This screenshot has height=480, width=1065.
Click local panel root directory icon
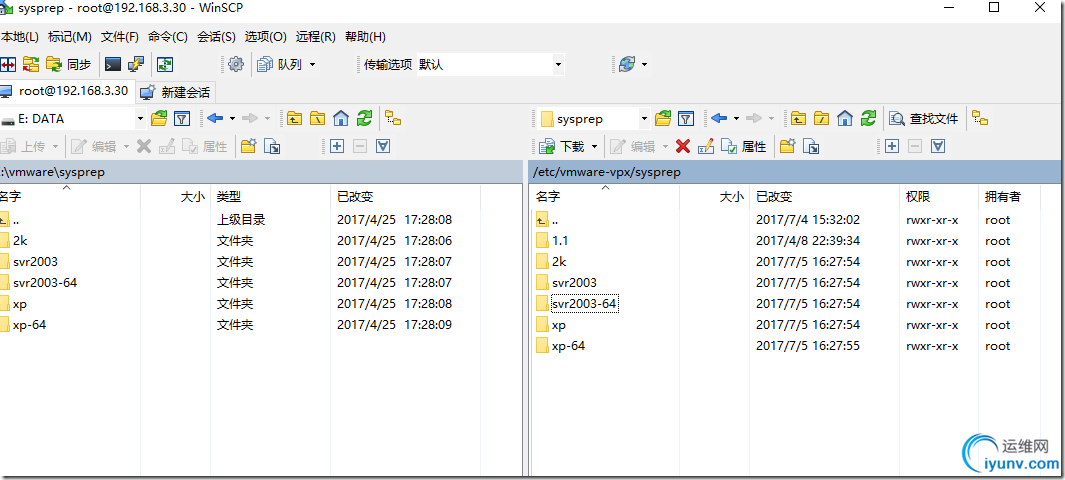(318, 119)
